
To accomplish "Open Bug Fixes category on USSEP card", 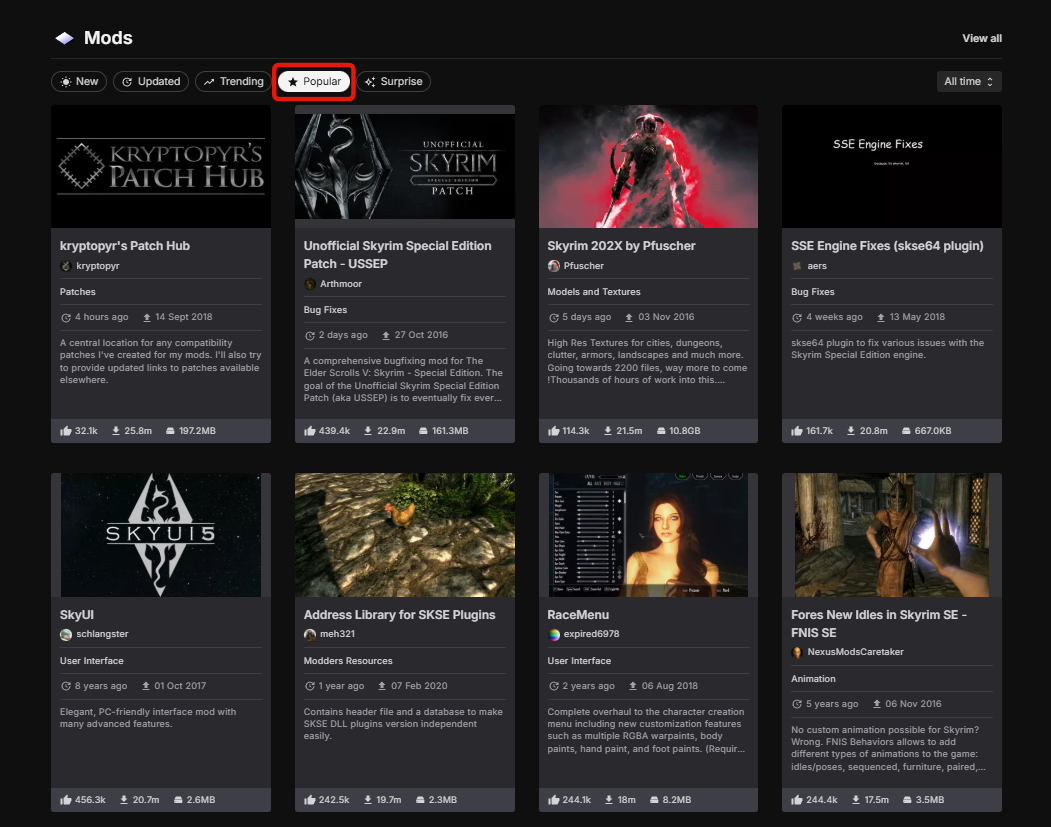I will coord(325,310).
